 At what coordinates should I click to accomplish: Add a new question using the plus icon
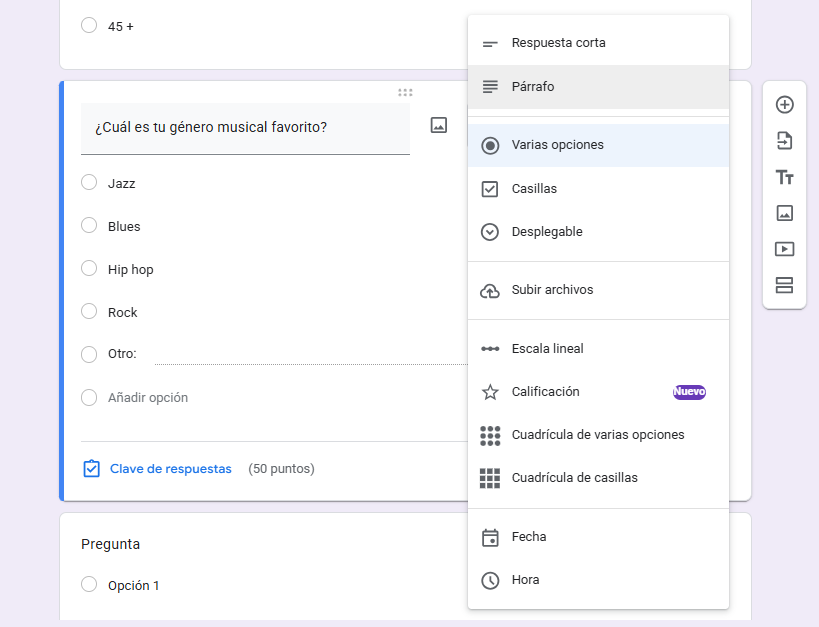tap(785, 103)
